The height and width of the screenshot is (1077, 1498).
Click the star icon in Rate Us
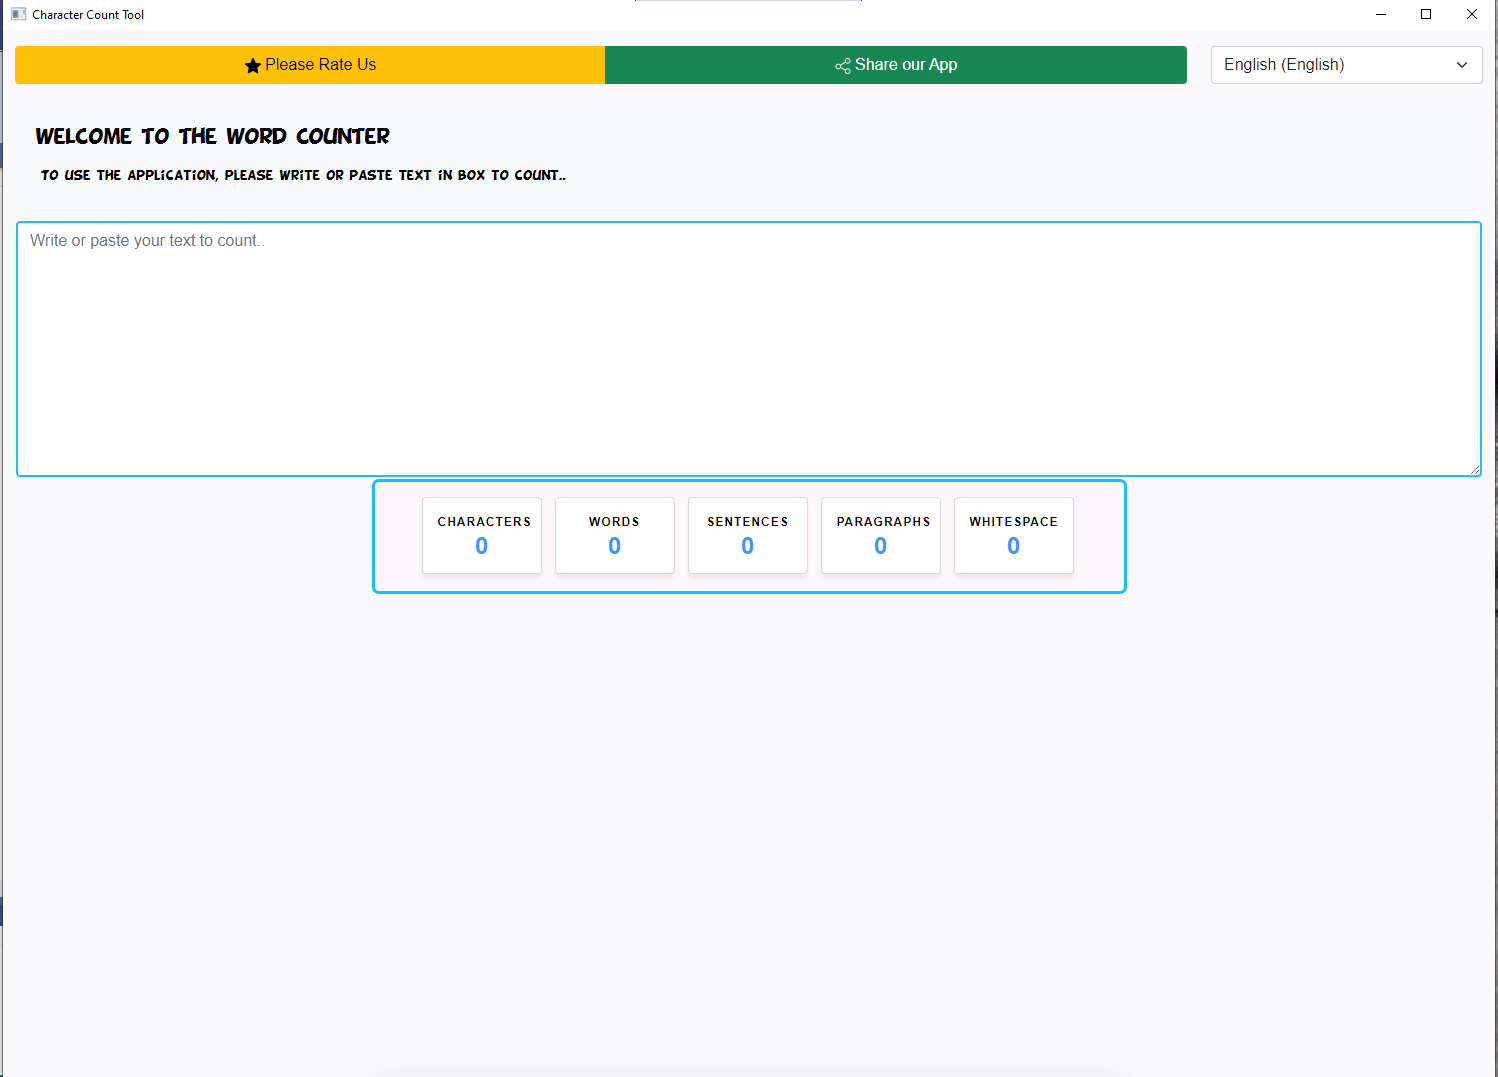(253, 66)
